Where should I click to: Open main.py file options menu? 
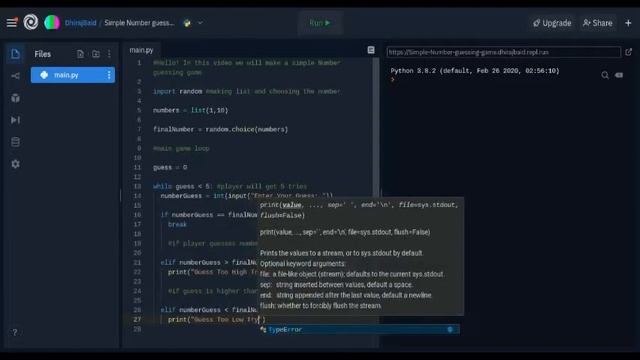click(109, 75)
